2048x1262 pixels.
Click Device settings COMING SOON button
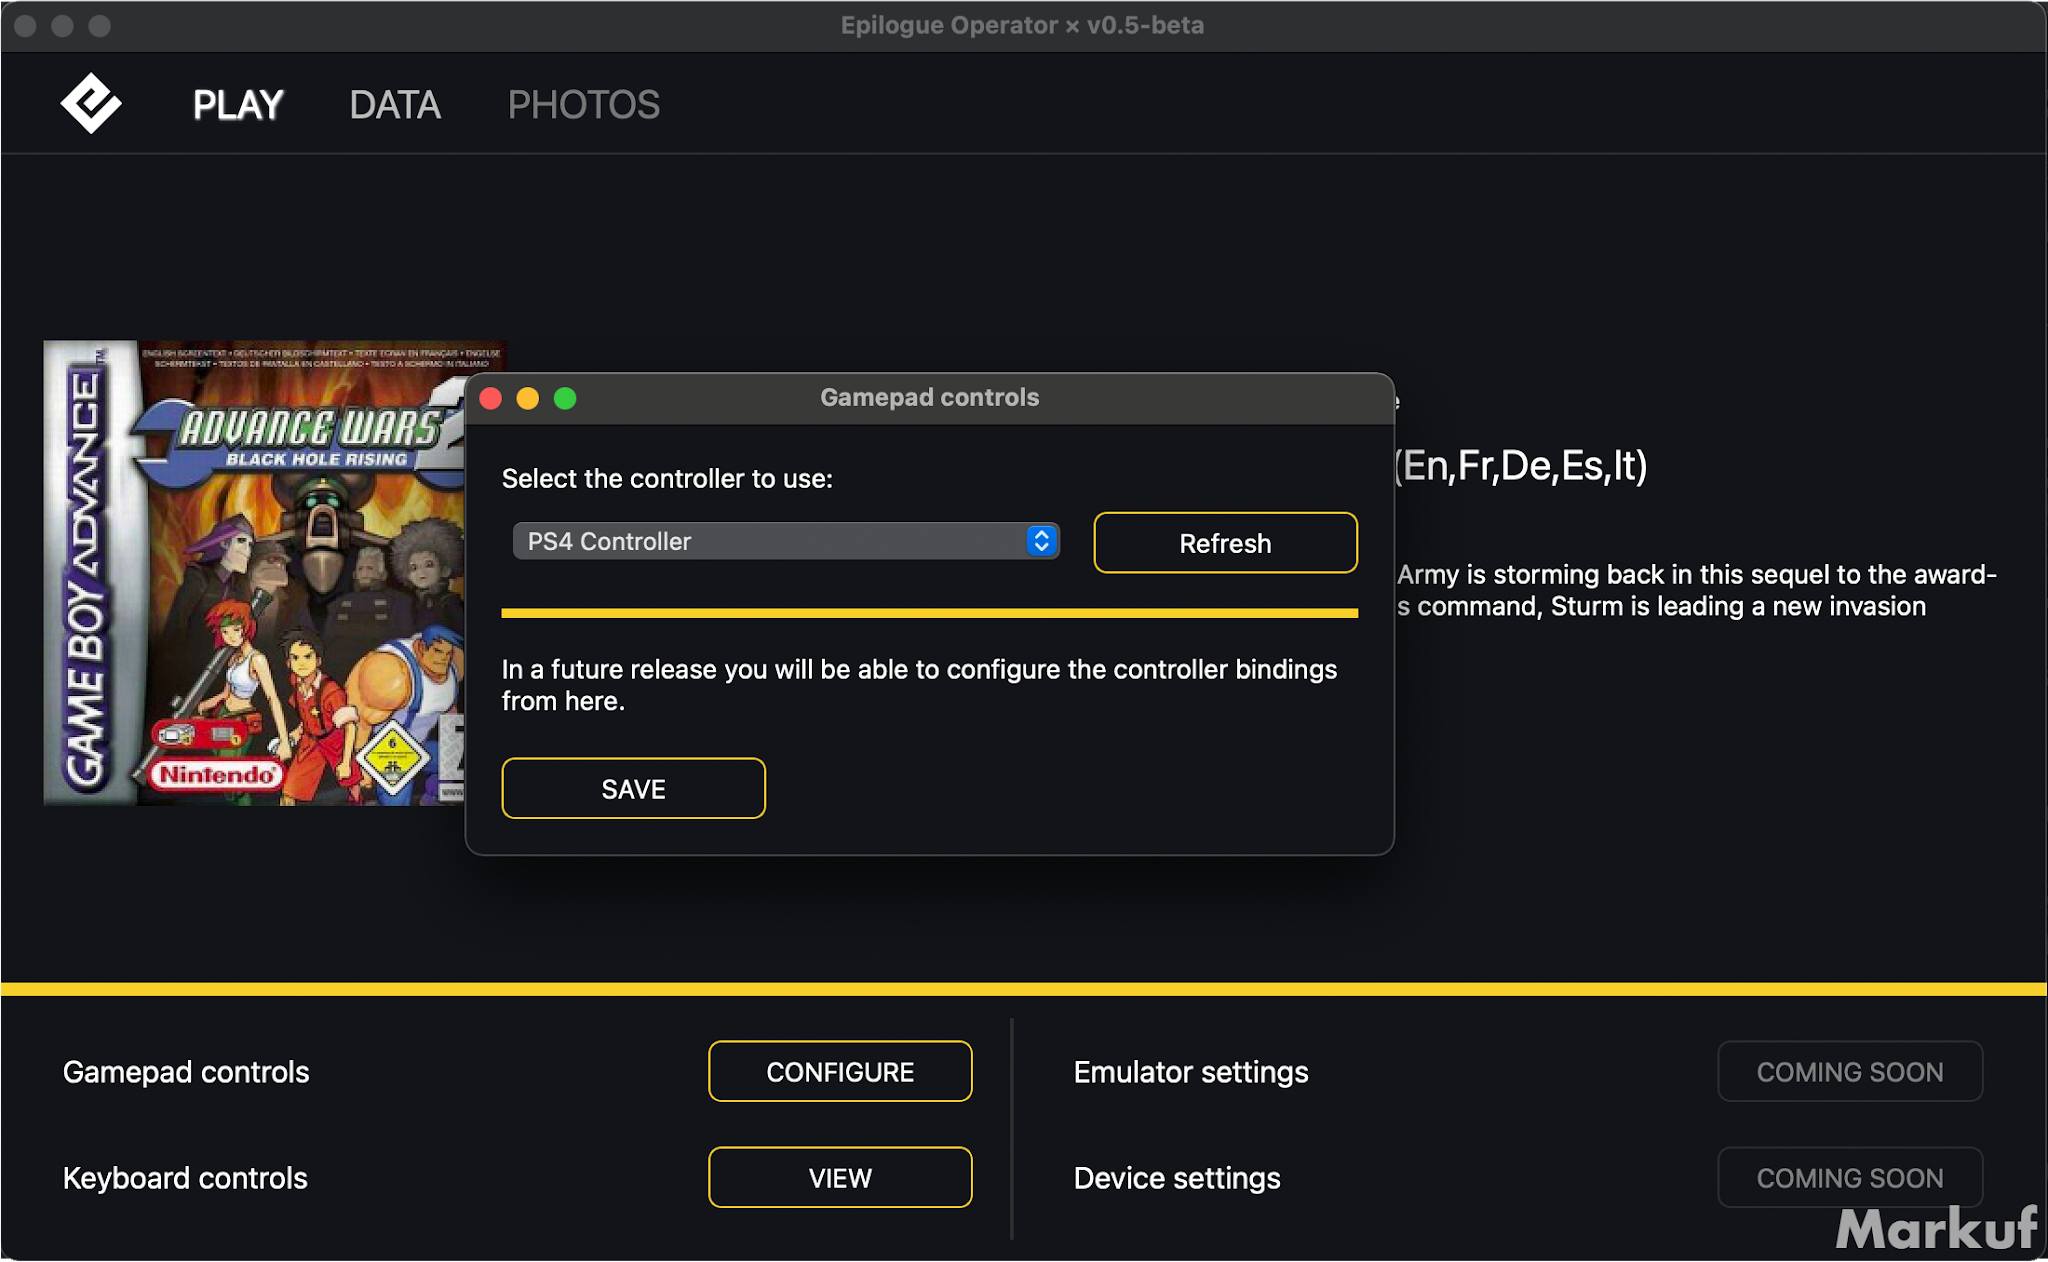tap(1849, 1178)
